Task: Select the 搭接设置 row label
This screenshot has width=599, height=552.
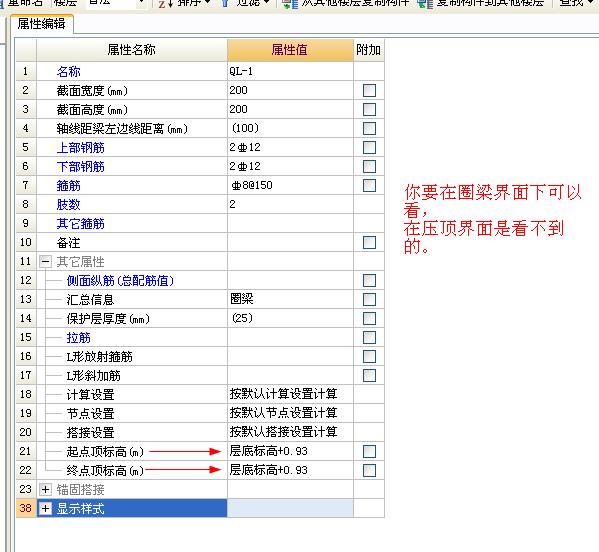Action: click(91, 432)
